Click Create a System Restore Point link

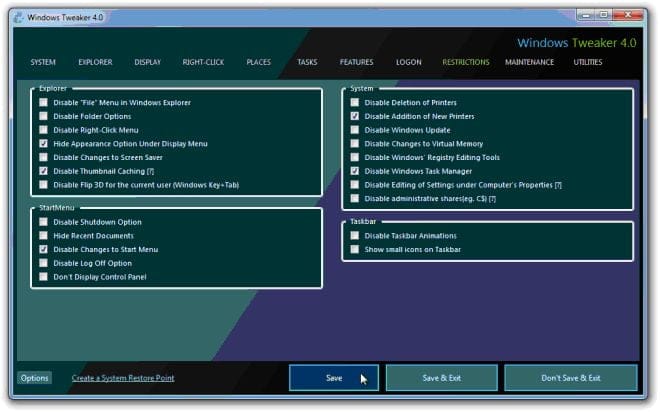point(123,378)
